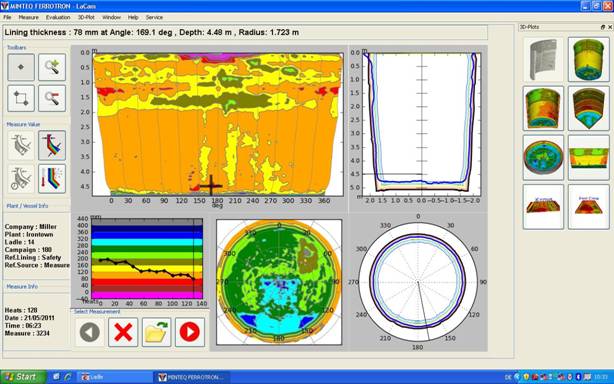Choose the rectangle area selection tool
Screen dimensions: 614x384
pos(21,98)
